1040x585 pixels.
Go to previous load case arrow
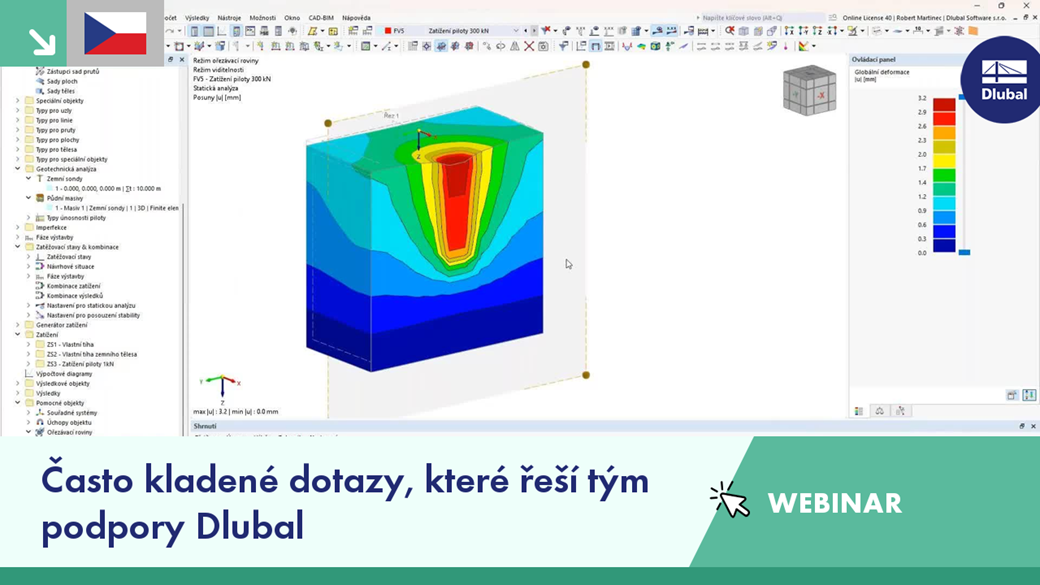tap(526, 31)
